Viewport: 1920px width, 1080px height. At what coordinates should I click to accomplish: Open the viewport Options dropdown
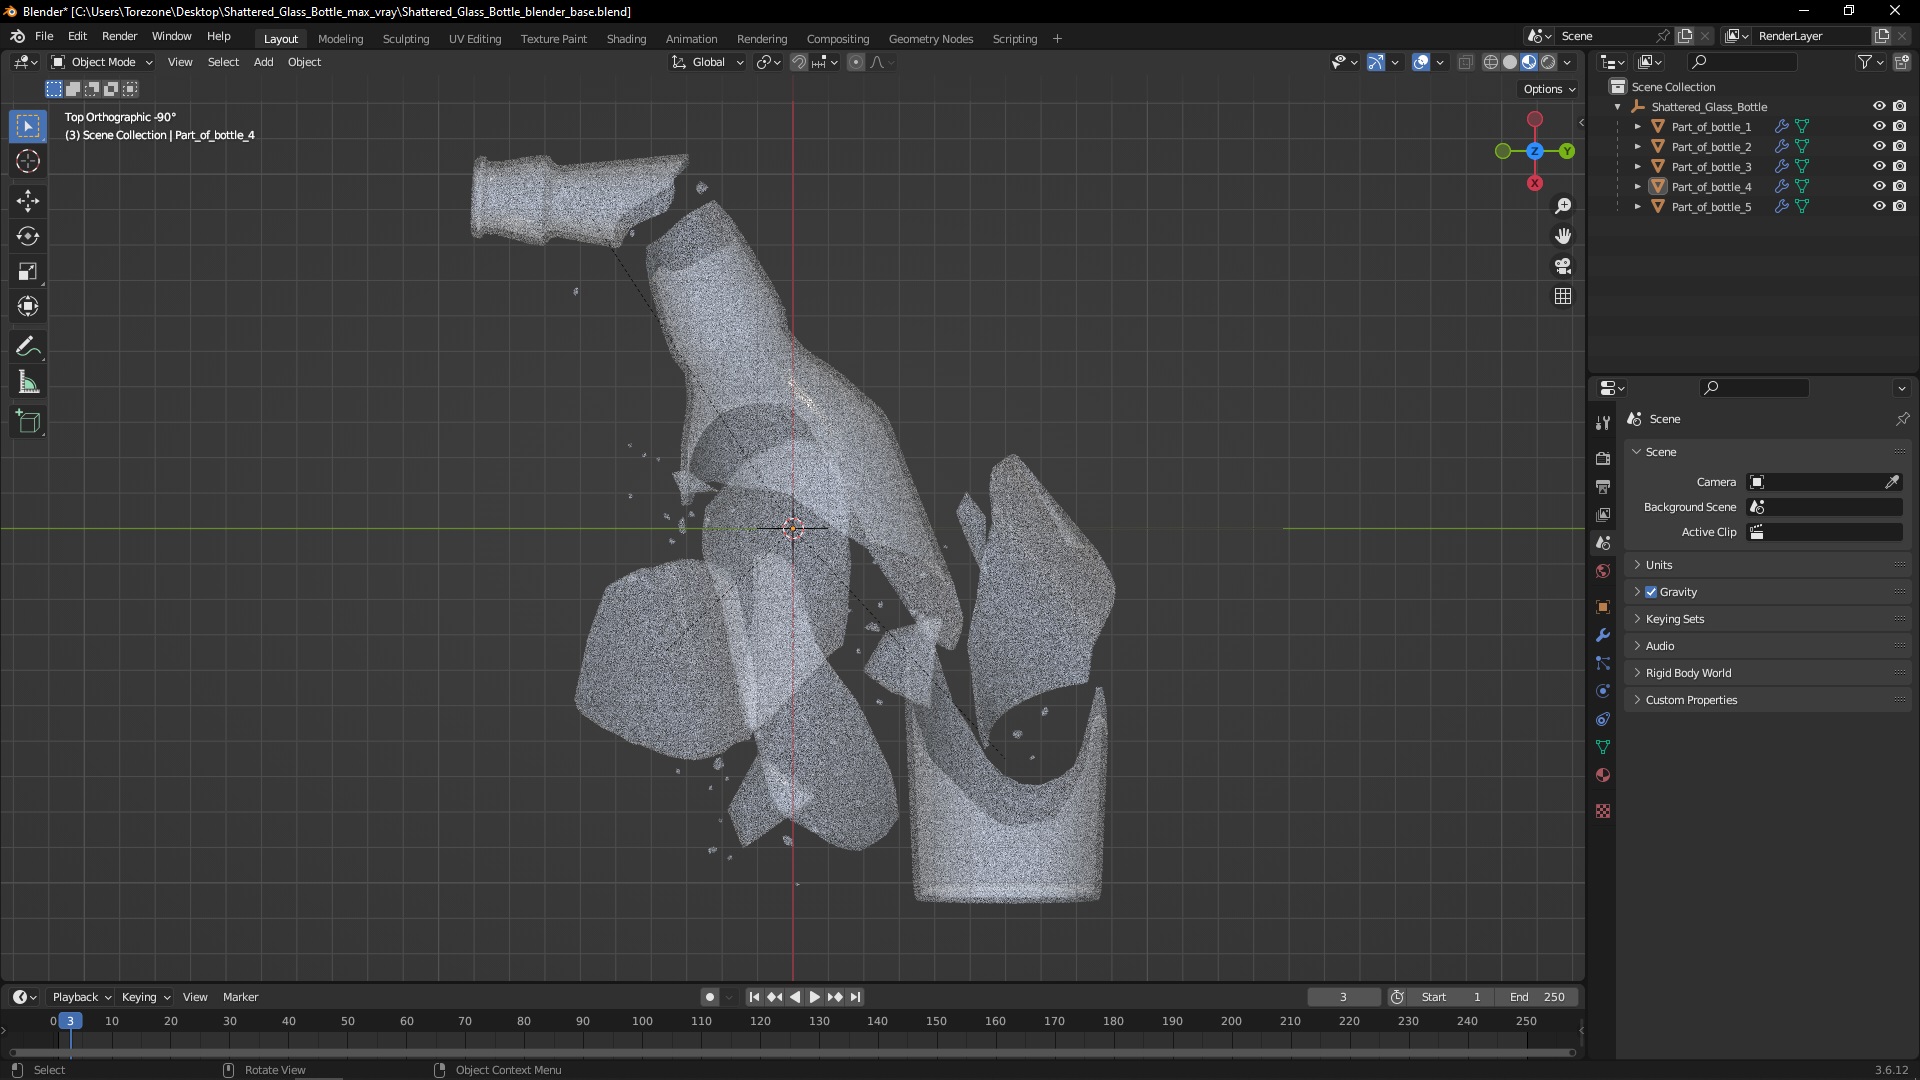point(1549,89)
